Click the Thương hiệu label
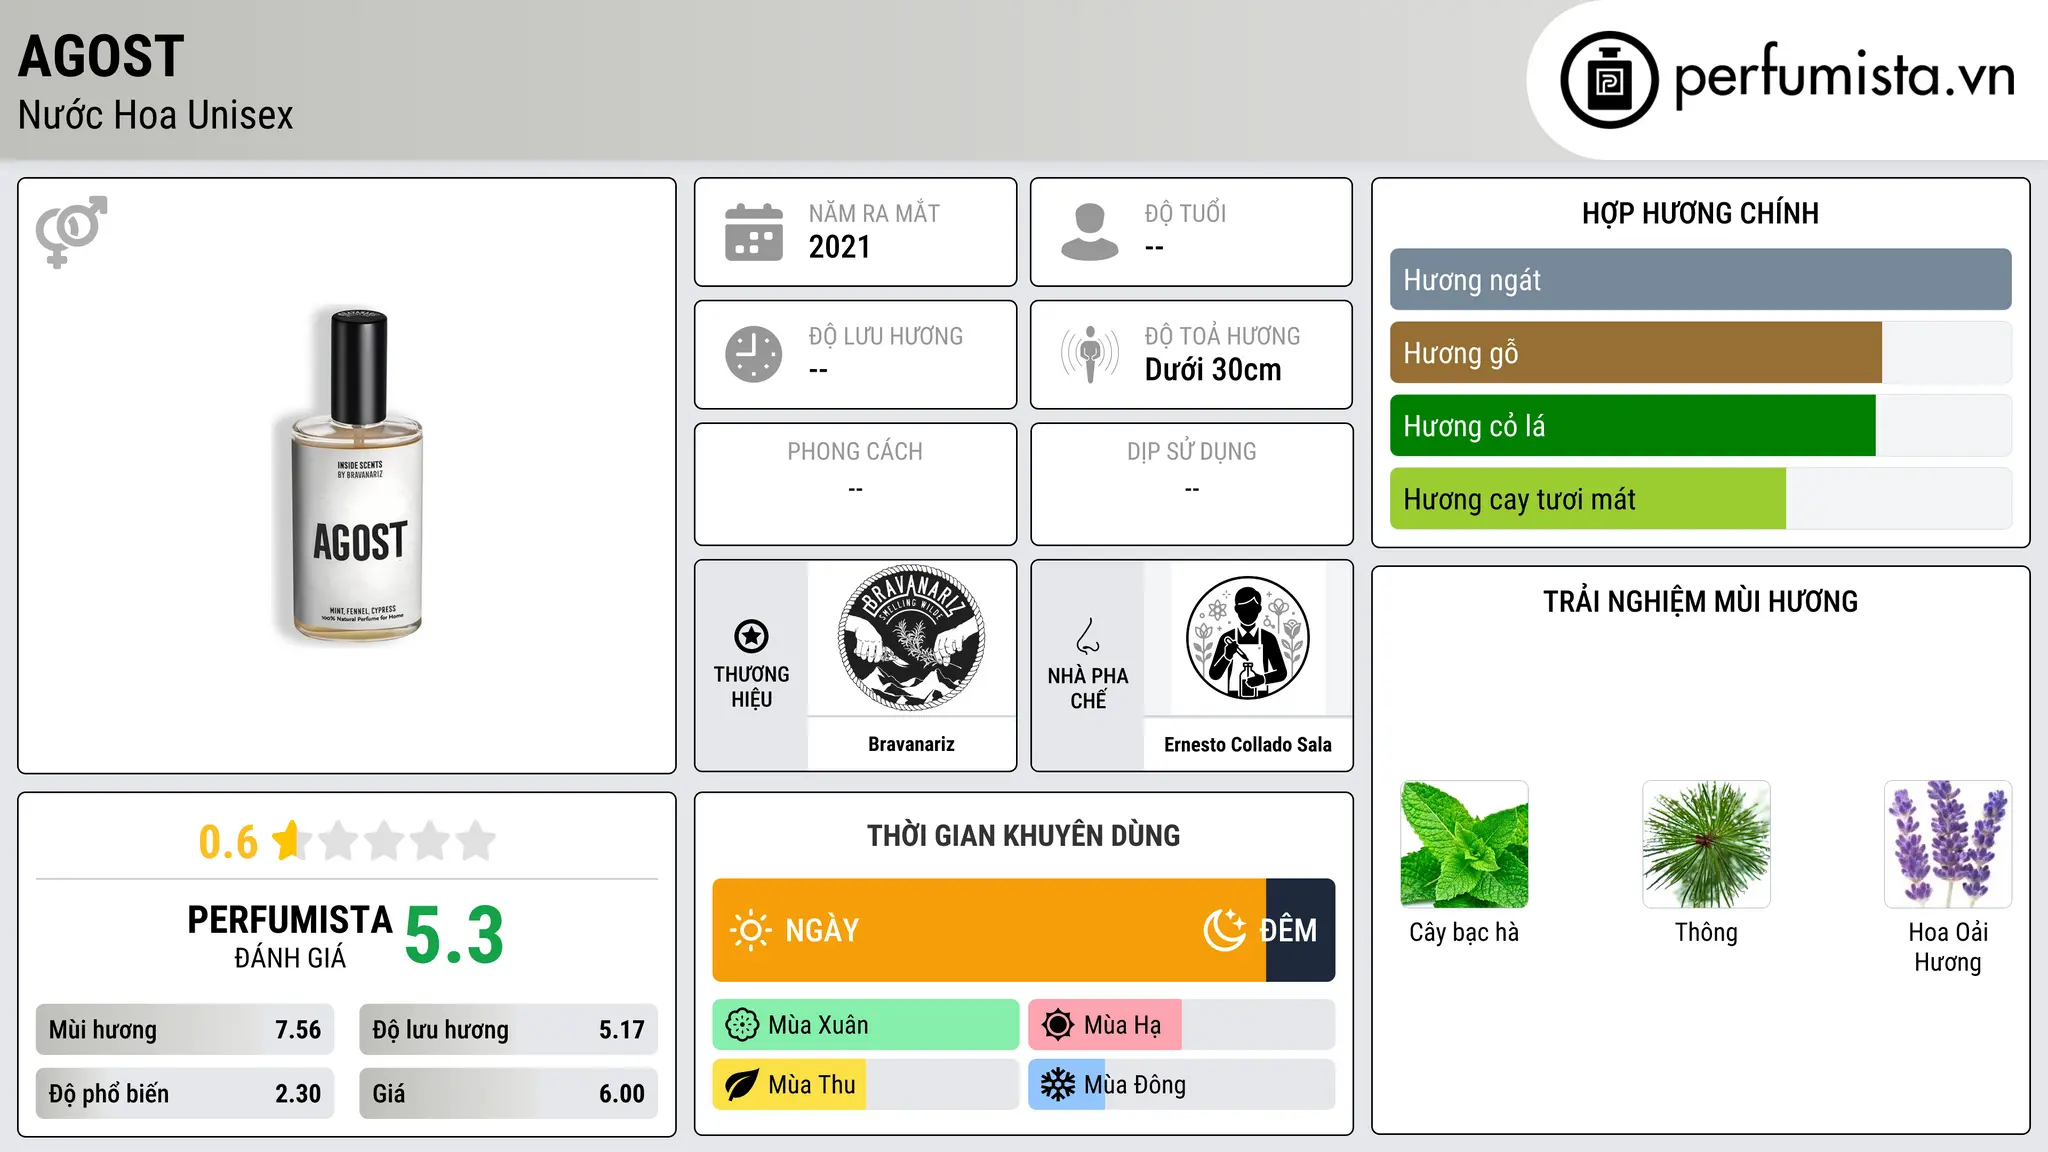 [x=751, y=687]
